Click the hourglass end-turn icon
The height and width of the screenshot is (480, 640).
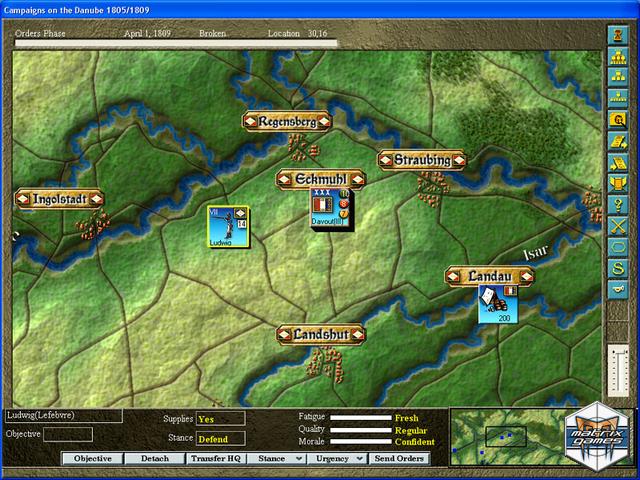[618, 33]
